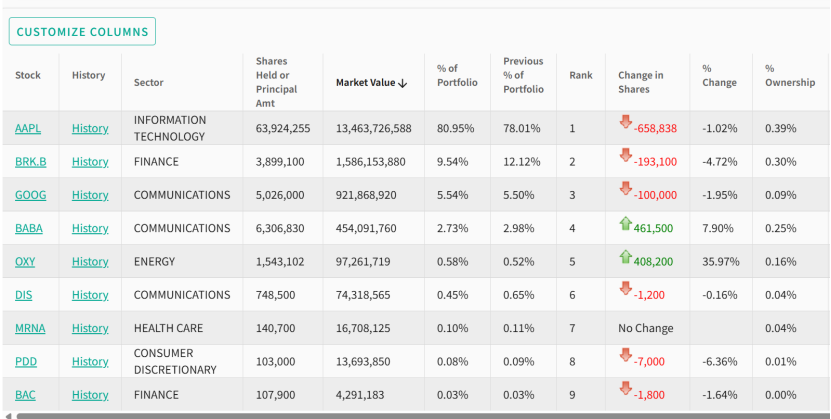The image size is (831, 419).
Task: View History for the BABA holding
Action: pyautogui.click(x=90, y=228)
